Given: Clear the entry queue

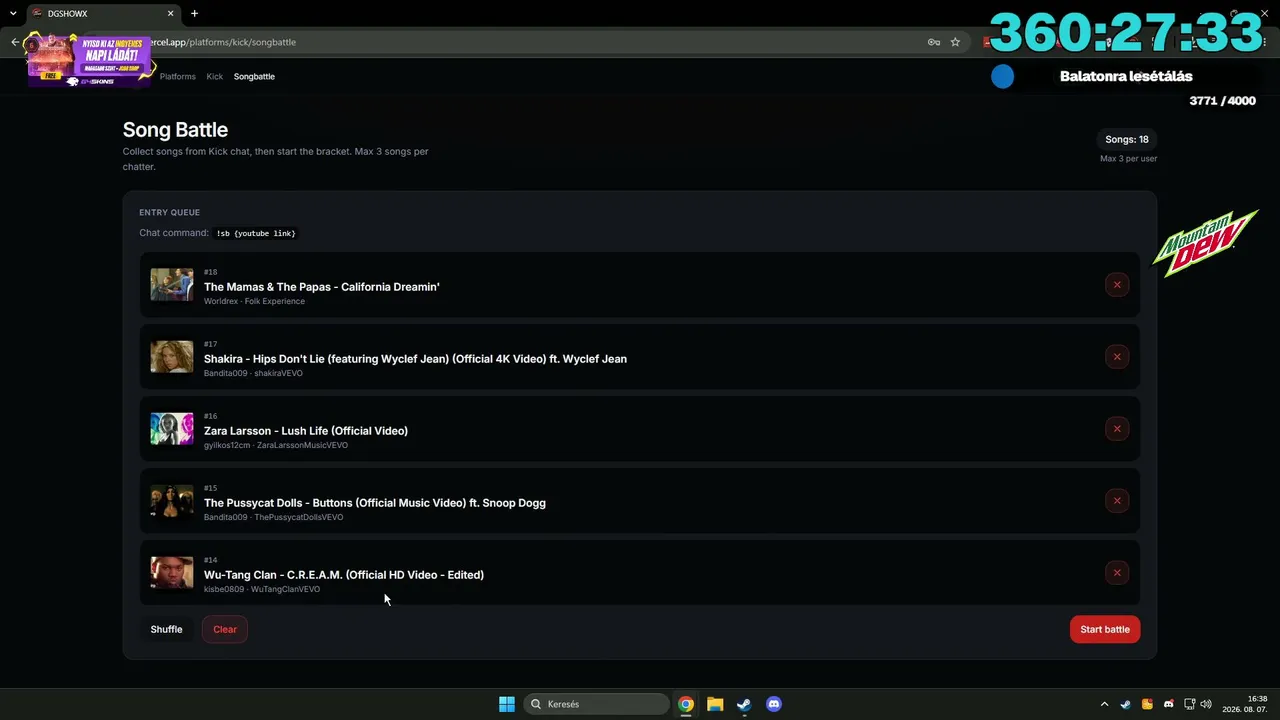Looking at the screenshot, I should [x=225, y=629].
